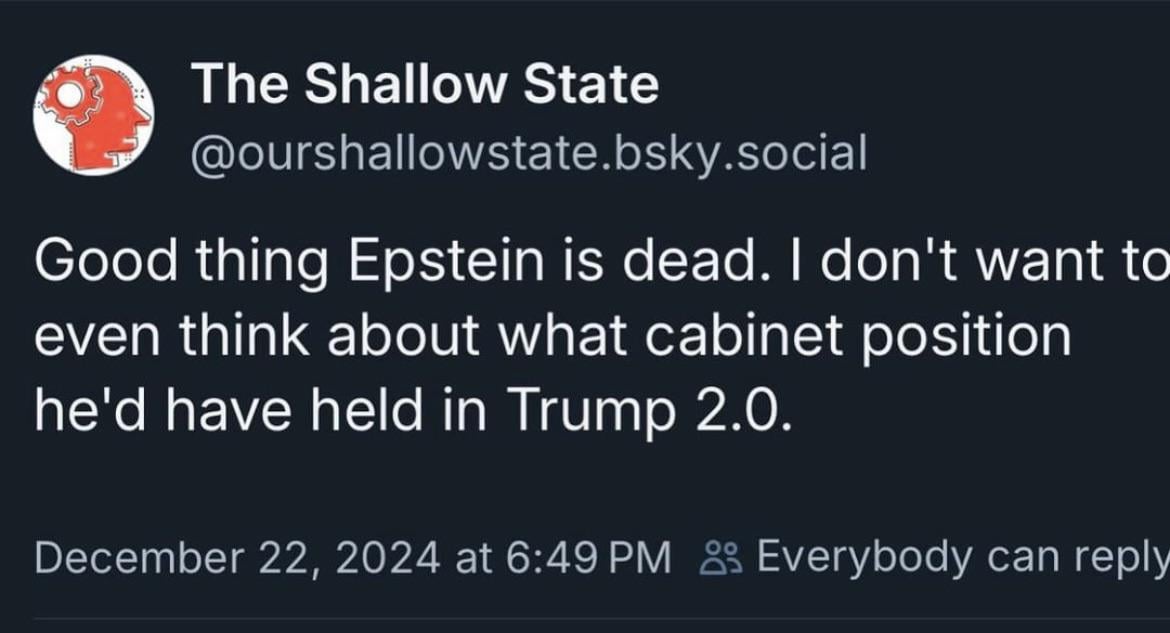Open the display name The Shallow State

[x=425, y=83]
